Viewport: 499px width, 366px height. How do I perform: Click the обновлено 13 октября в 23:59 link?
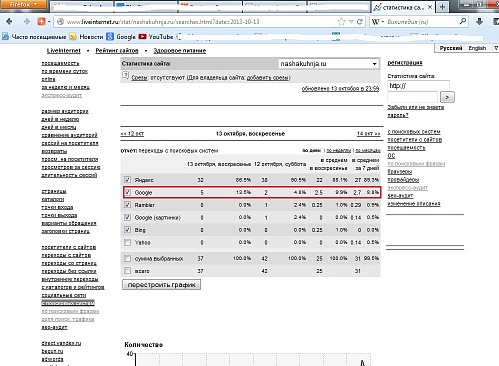click(340, 89)
